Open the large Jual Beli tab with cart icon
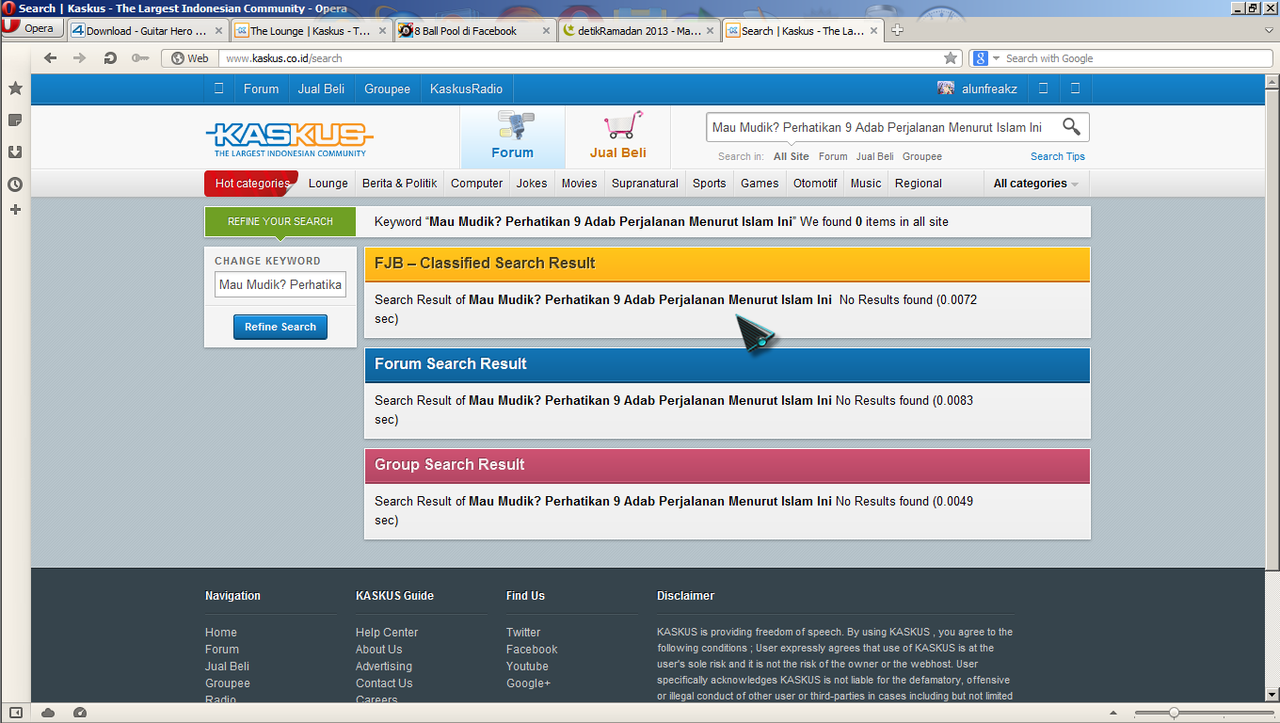The height and width of the screenshot is (723, 1280). pos(618,136)
